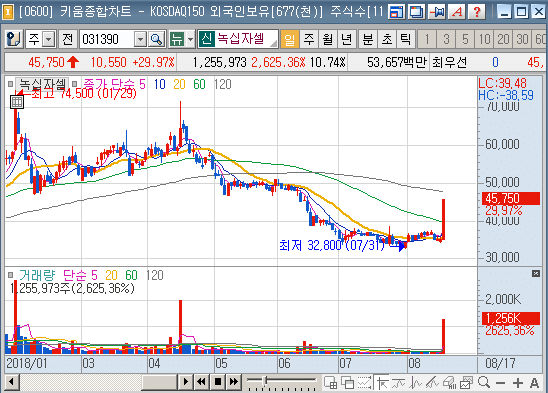Click the red A font icon in title bar
This screenshot has height=393, width=548.
click(456, 12)
